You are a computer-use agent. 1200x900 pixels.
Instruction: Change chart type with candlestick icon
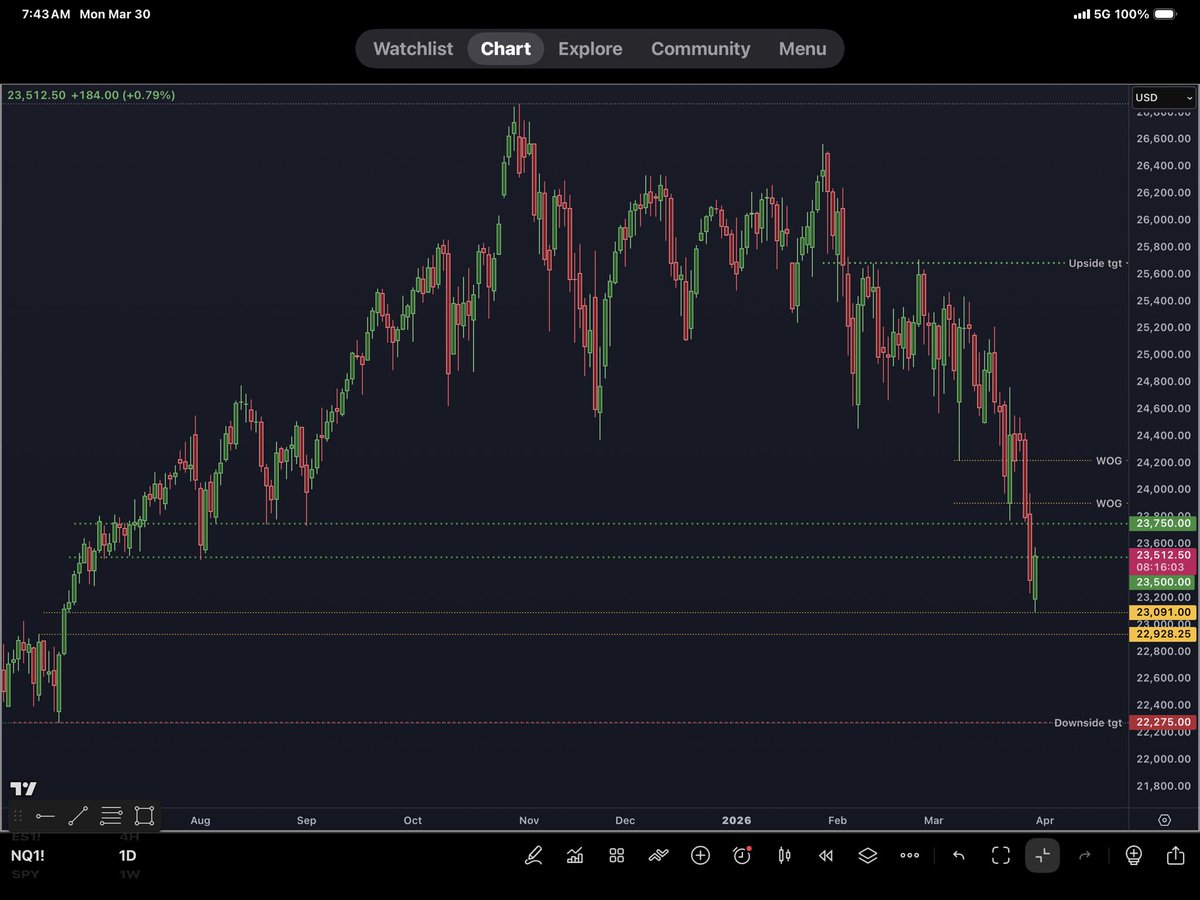[x=783, y=856]
